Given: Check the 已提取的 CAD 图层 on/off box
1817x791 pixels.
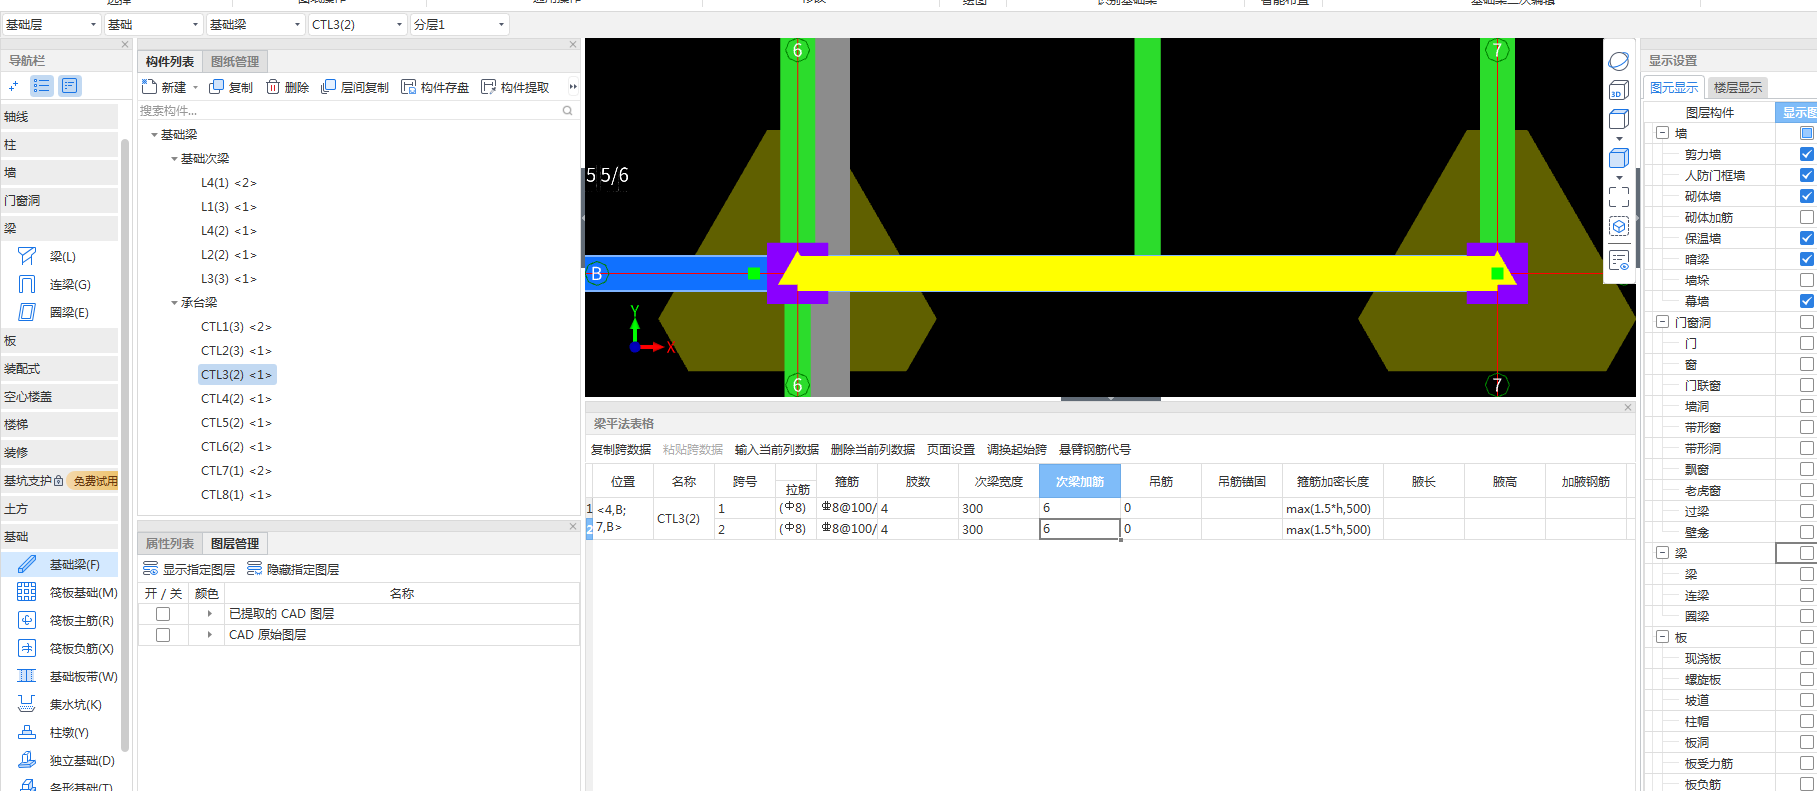Looking at the screenshot, I should click(163, 614).
